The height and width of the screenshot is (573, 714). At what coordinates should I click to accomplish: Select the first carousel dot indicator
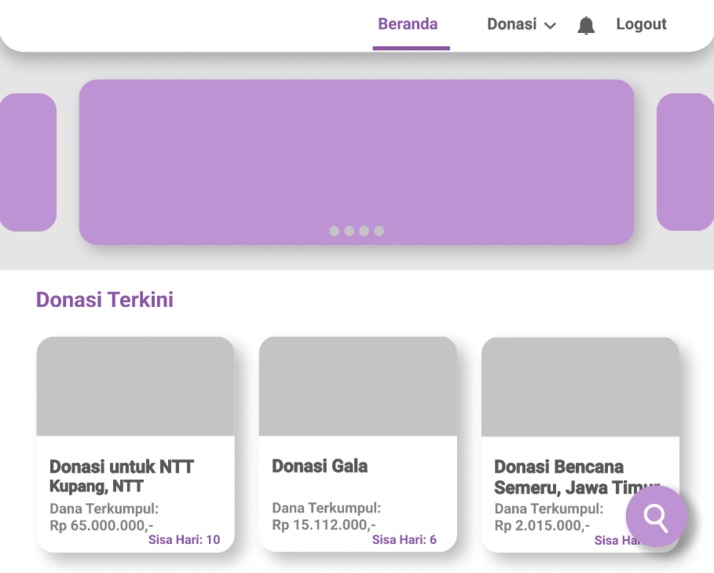pyautogui.click(x=334, y=231)
